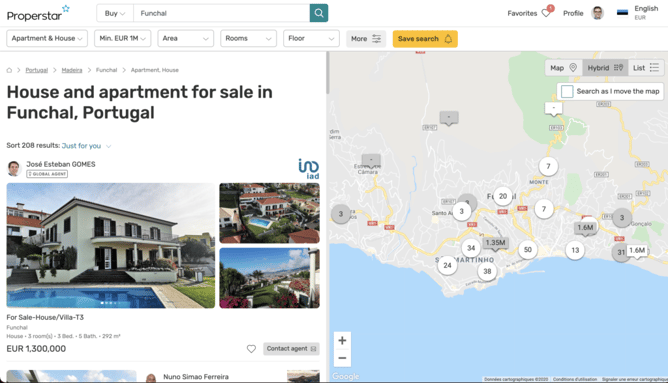Click the search magnifier button

coord(319,13)
